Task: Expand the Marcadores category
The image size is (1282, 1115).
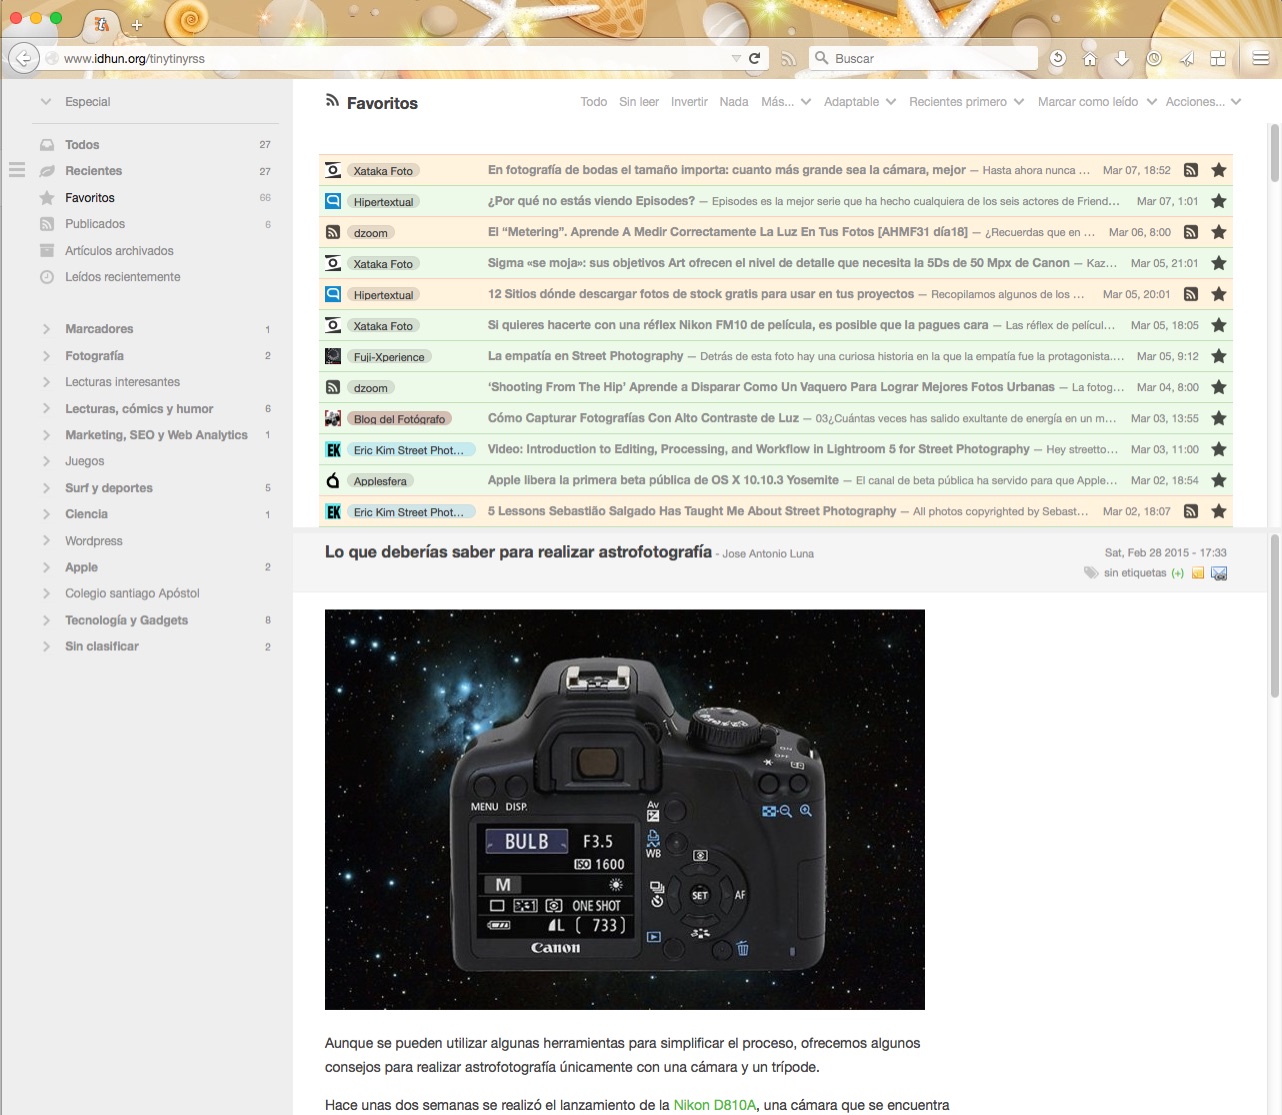Action: 46,329
